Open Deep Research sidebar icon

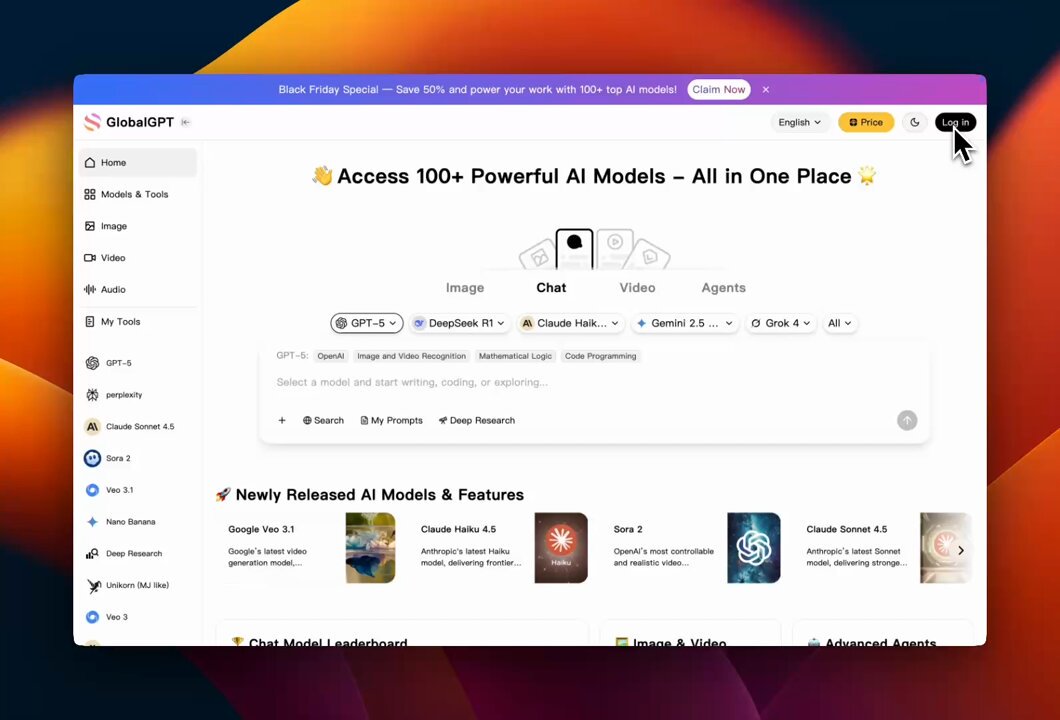coord(93,554)
